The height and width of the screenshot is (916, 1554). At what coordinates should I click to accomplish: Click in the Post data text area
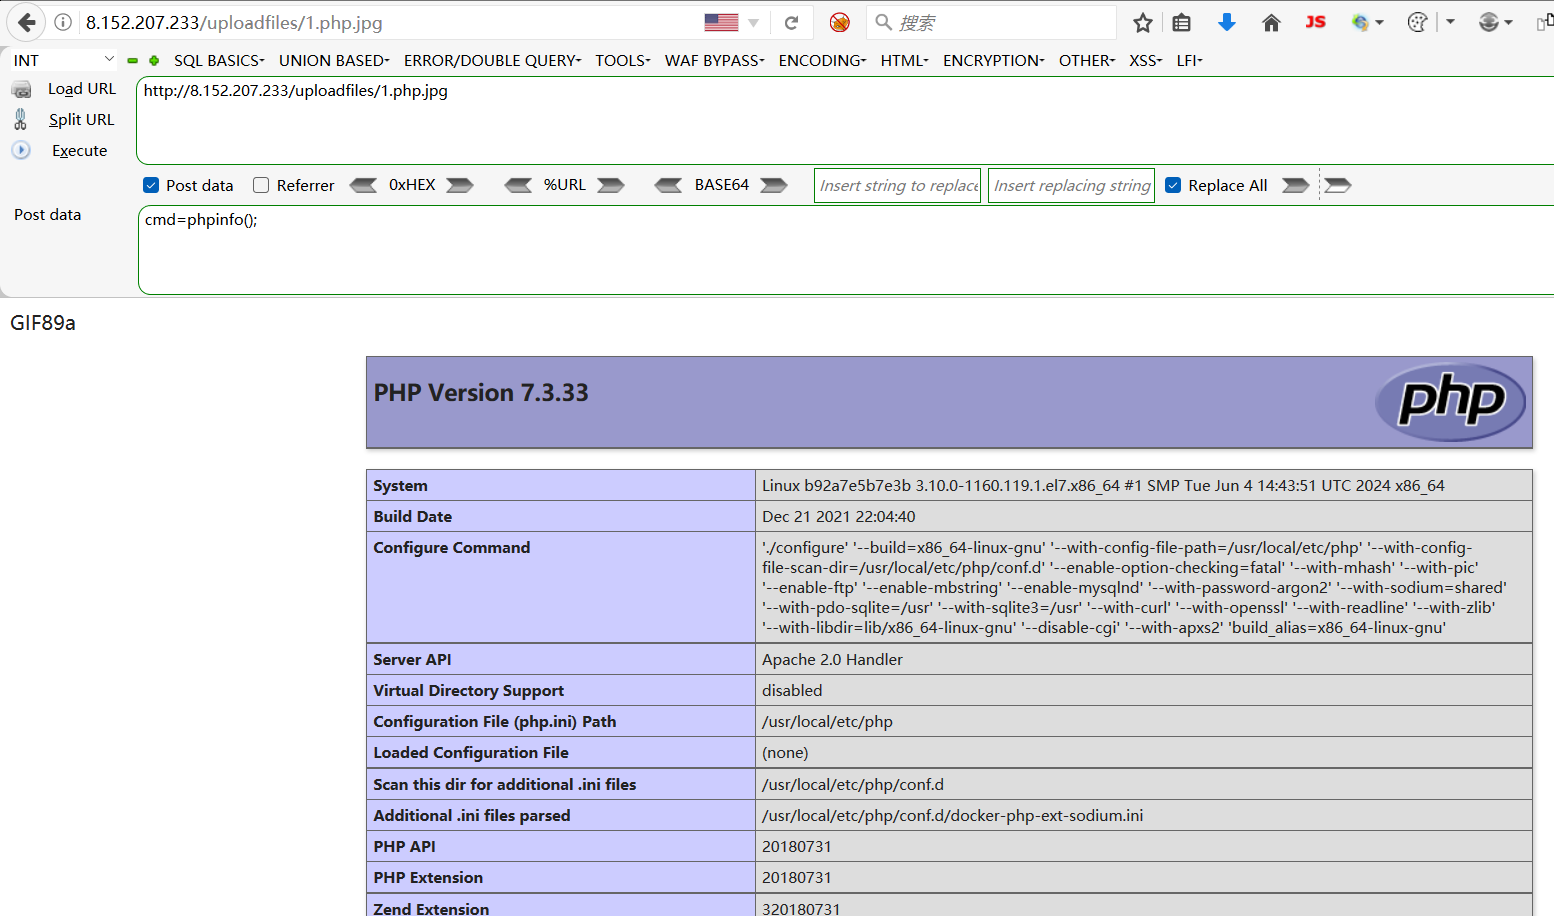click(x=846, y=250)
